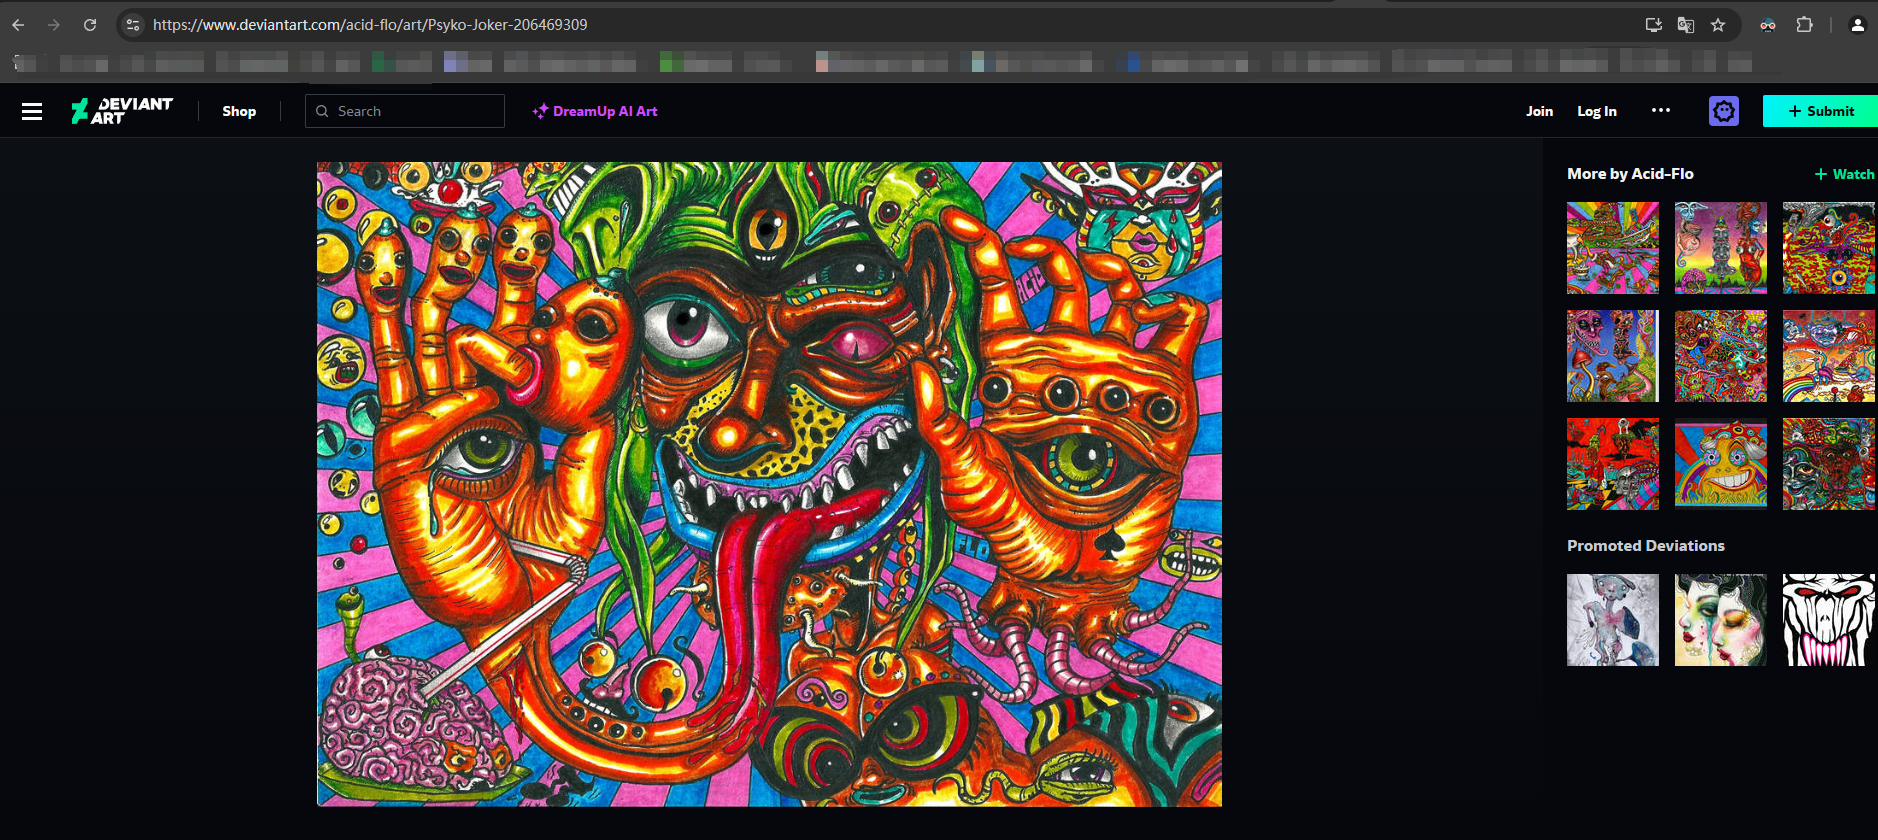
Task: Watch the artist Acid-Flo
Action: click(x=1845, y=174)
